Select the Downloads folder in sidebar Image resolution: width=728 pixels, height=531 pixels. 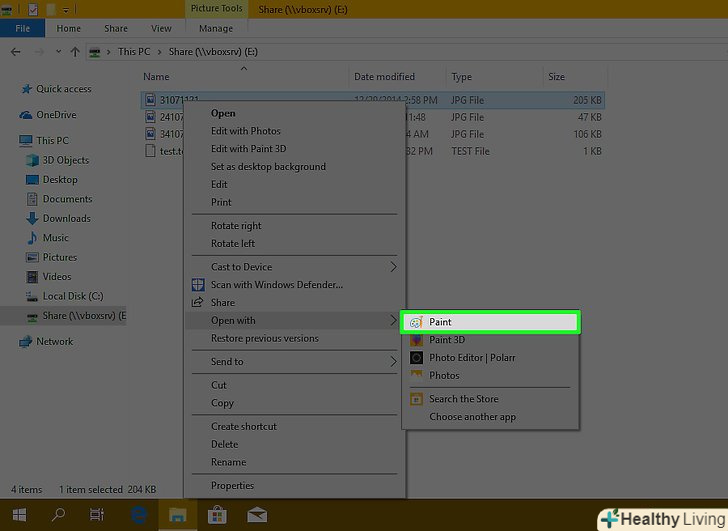(x=66, y=218)
